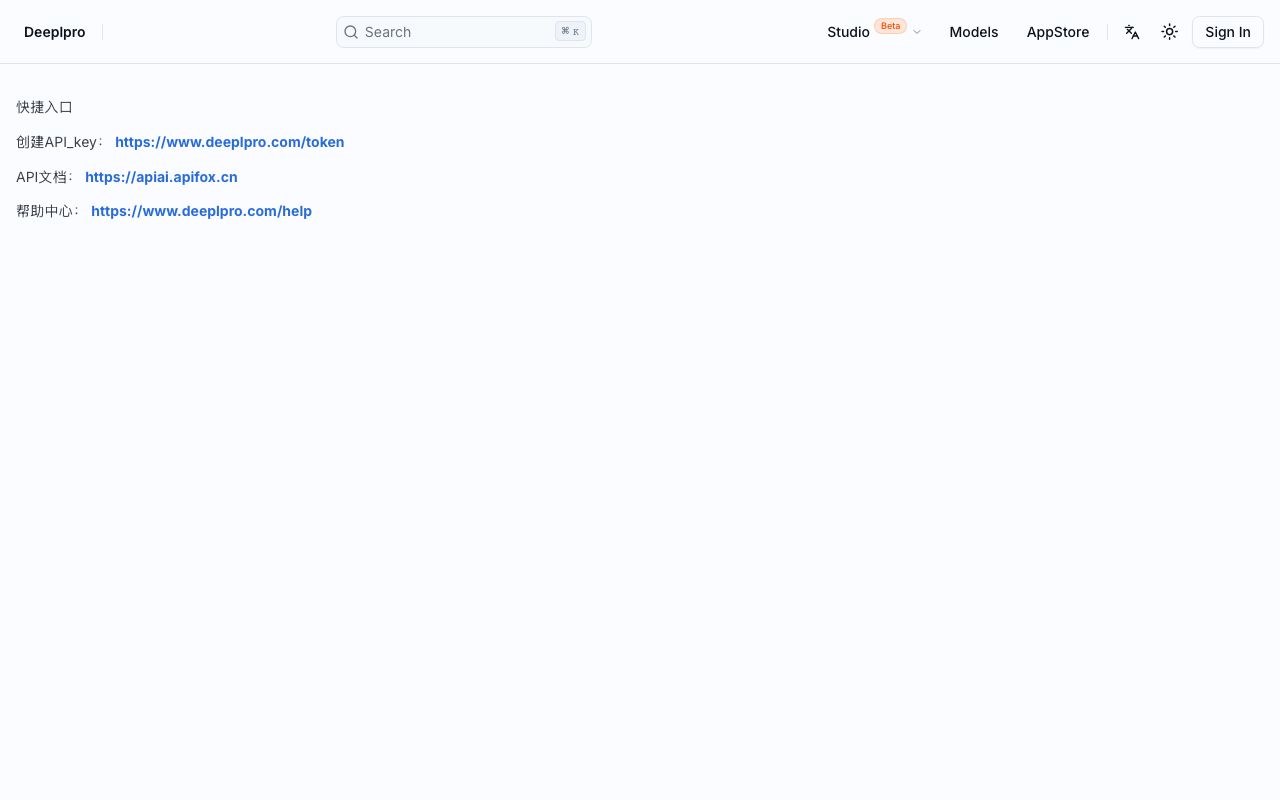Screen dimensions: 1280x800
Task: Open the https://apiai.apifox.cn docs link
Action: (x=161, y=177)
